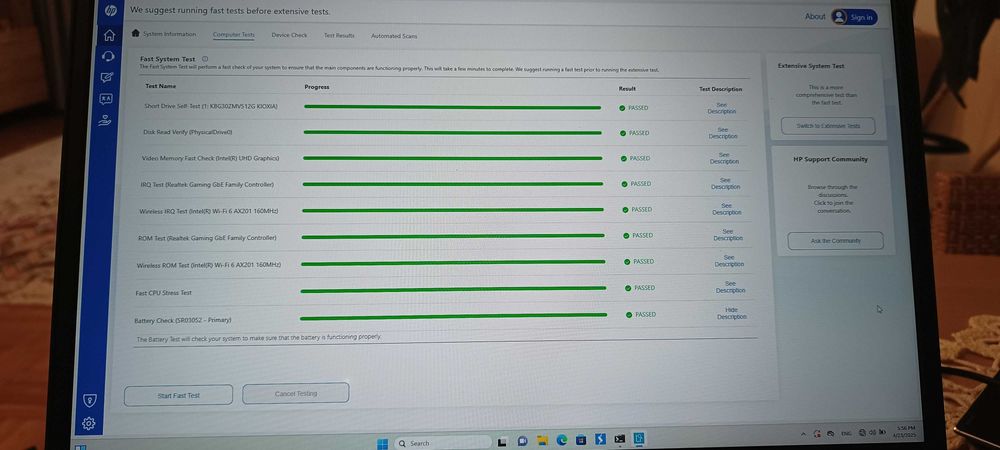
Task: Open the clock and date in tray
Action: coord(905,430)
